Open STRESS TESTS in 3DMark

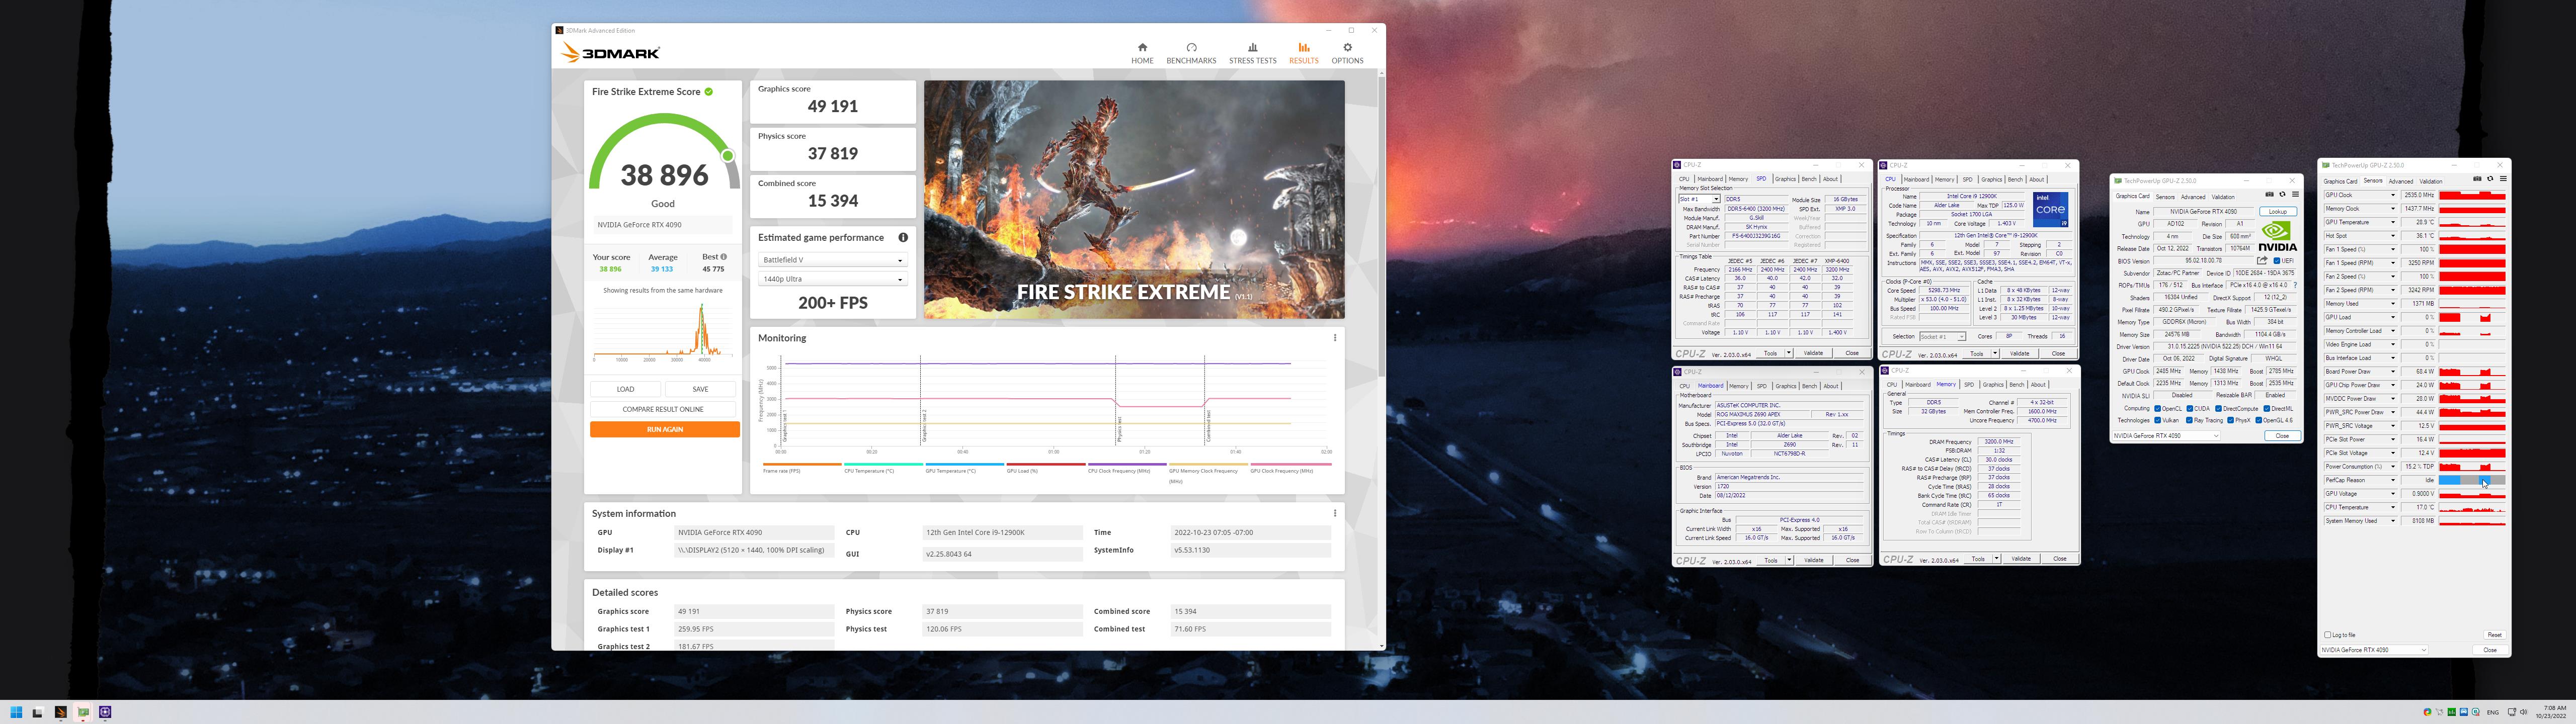pyautogui.click(x=1252, y=53)
